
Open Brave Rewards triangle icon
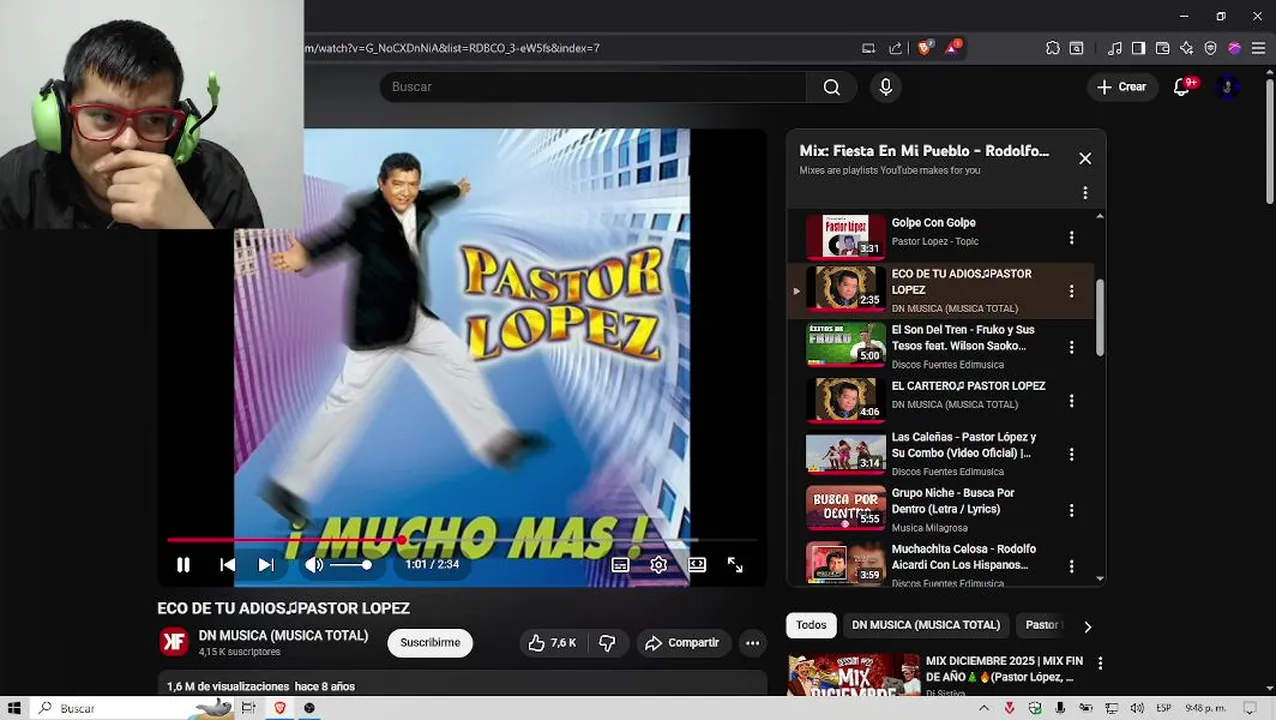952,47
